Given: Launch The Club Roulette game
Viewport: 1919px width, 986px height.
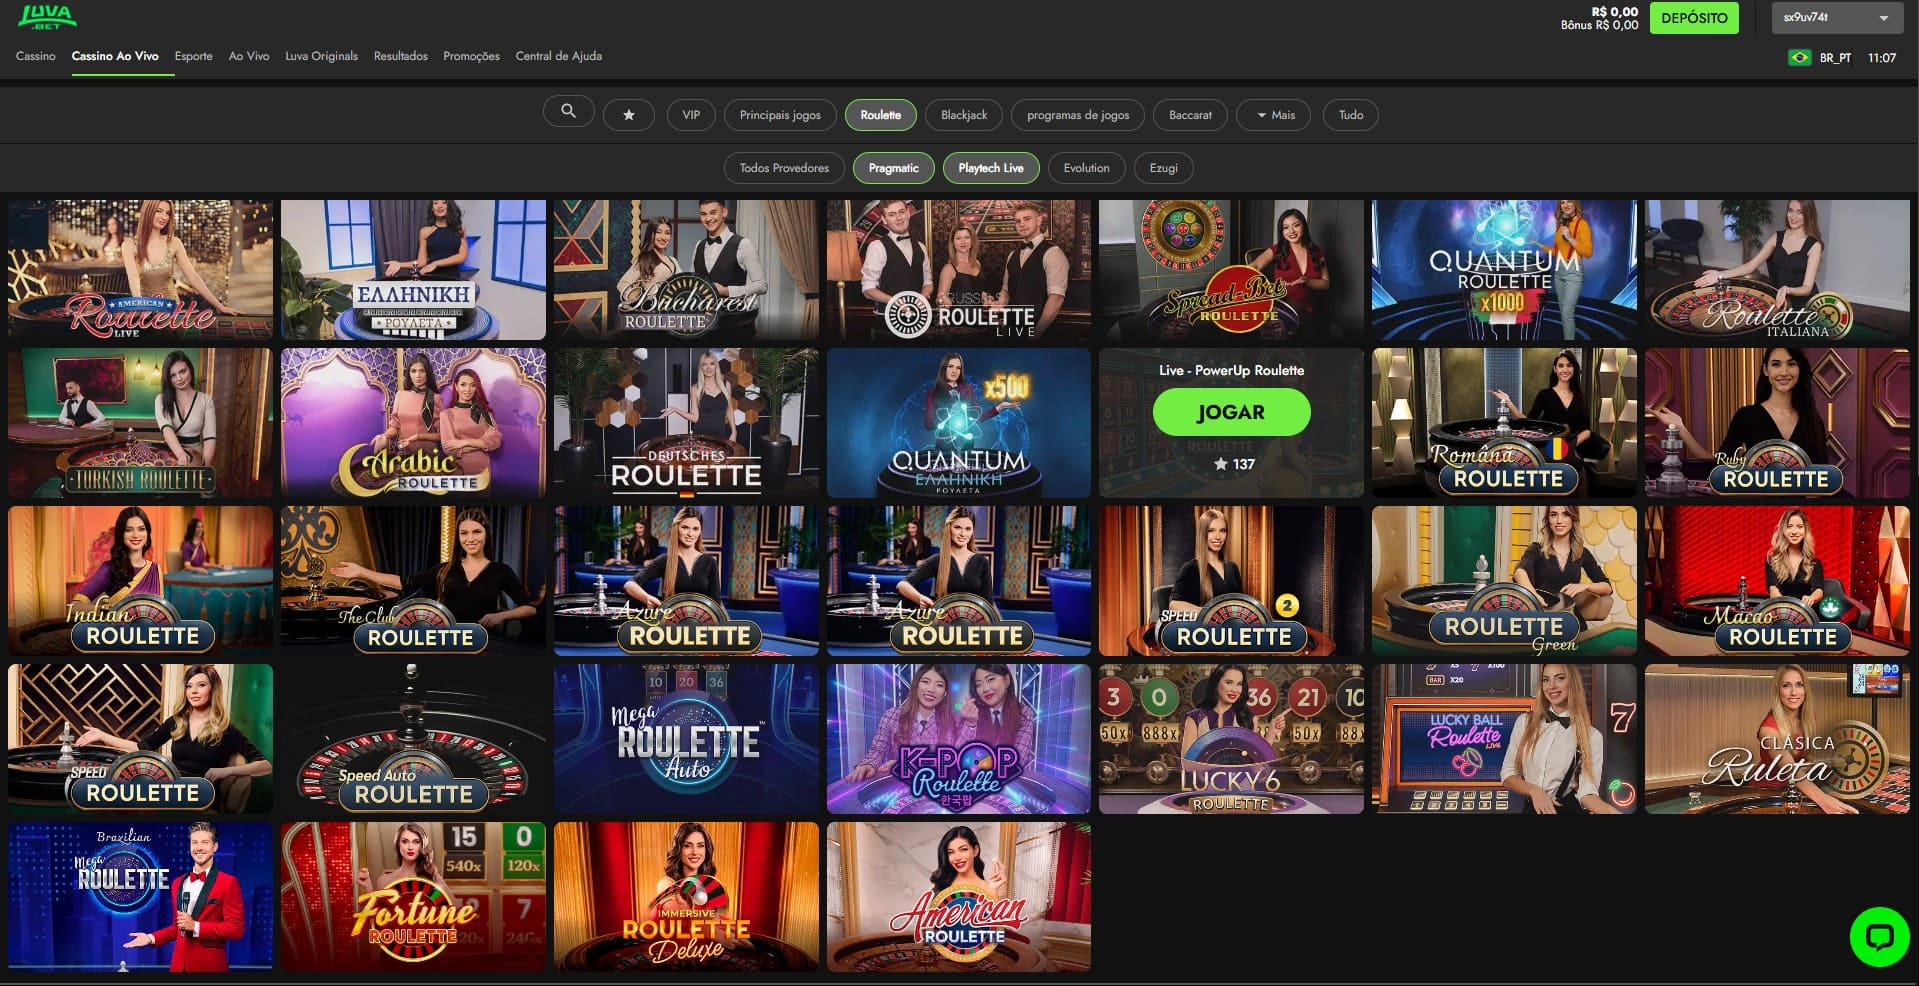Looking at the screenshot, I should tap(413, 580).
